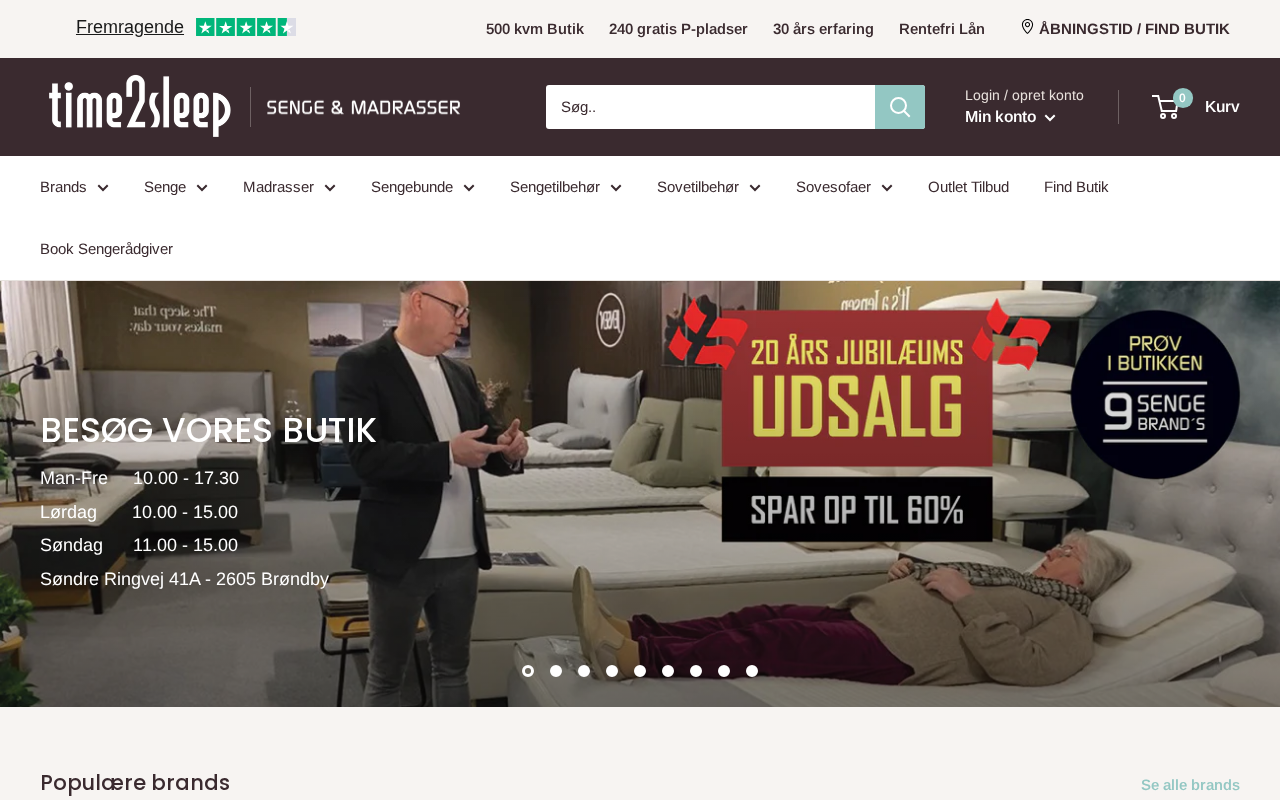Open the Book Sengerådgiver link
Screen dimensions: 1280x800
coord(106,249)
